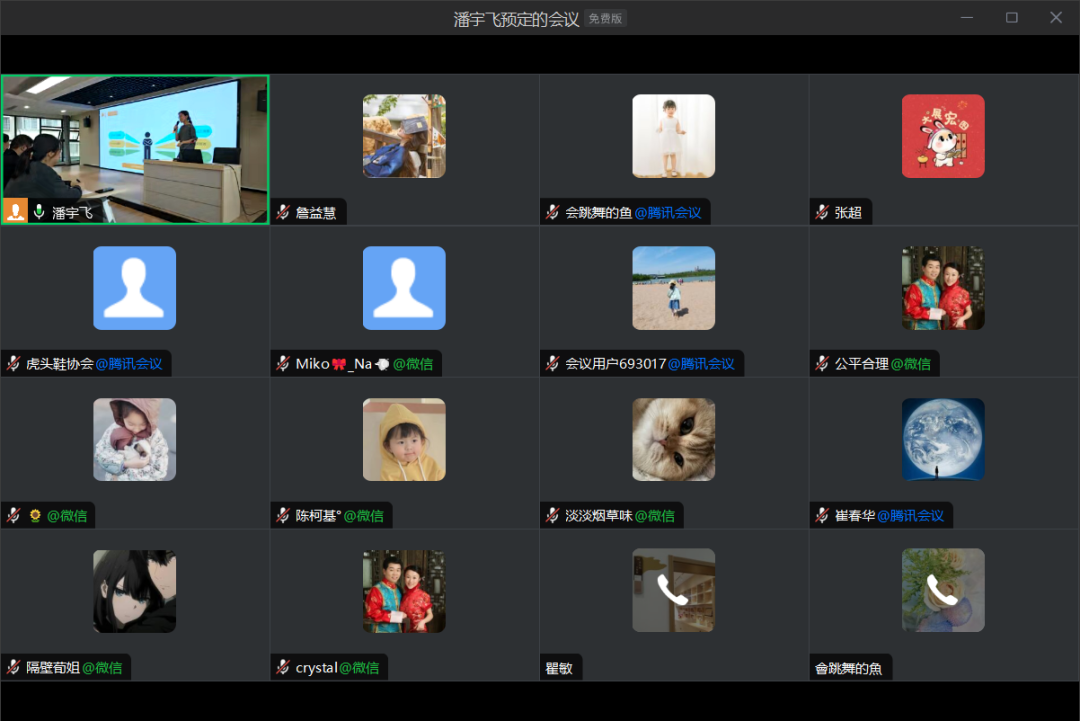The image size is (1080, 721).
Task: Click the couple photo avatar above 公平合理
Action: [x=943, y=288]
